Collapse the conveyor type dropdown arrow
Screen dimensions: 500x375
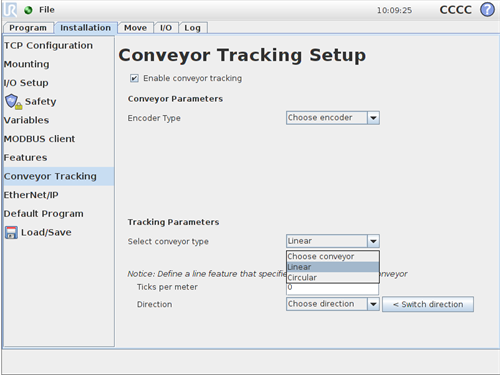point(373,241)
